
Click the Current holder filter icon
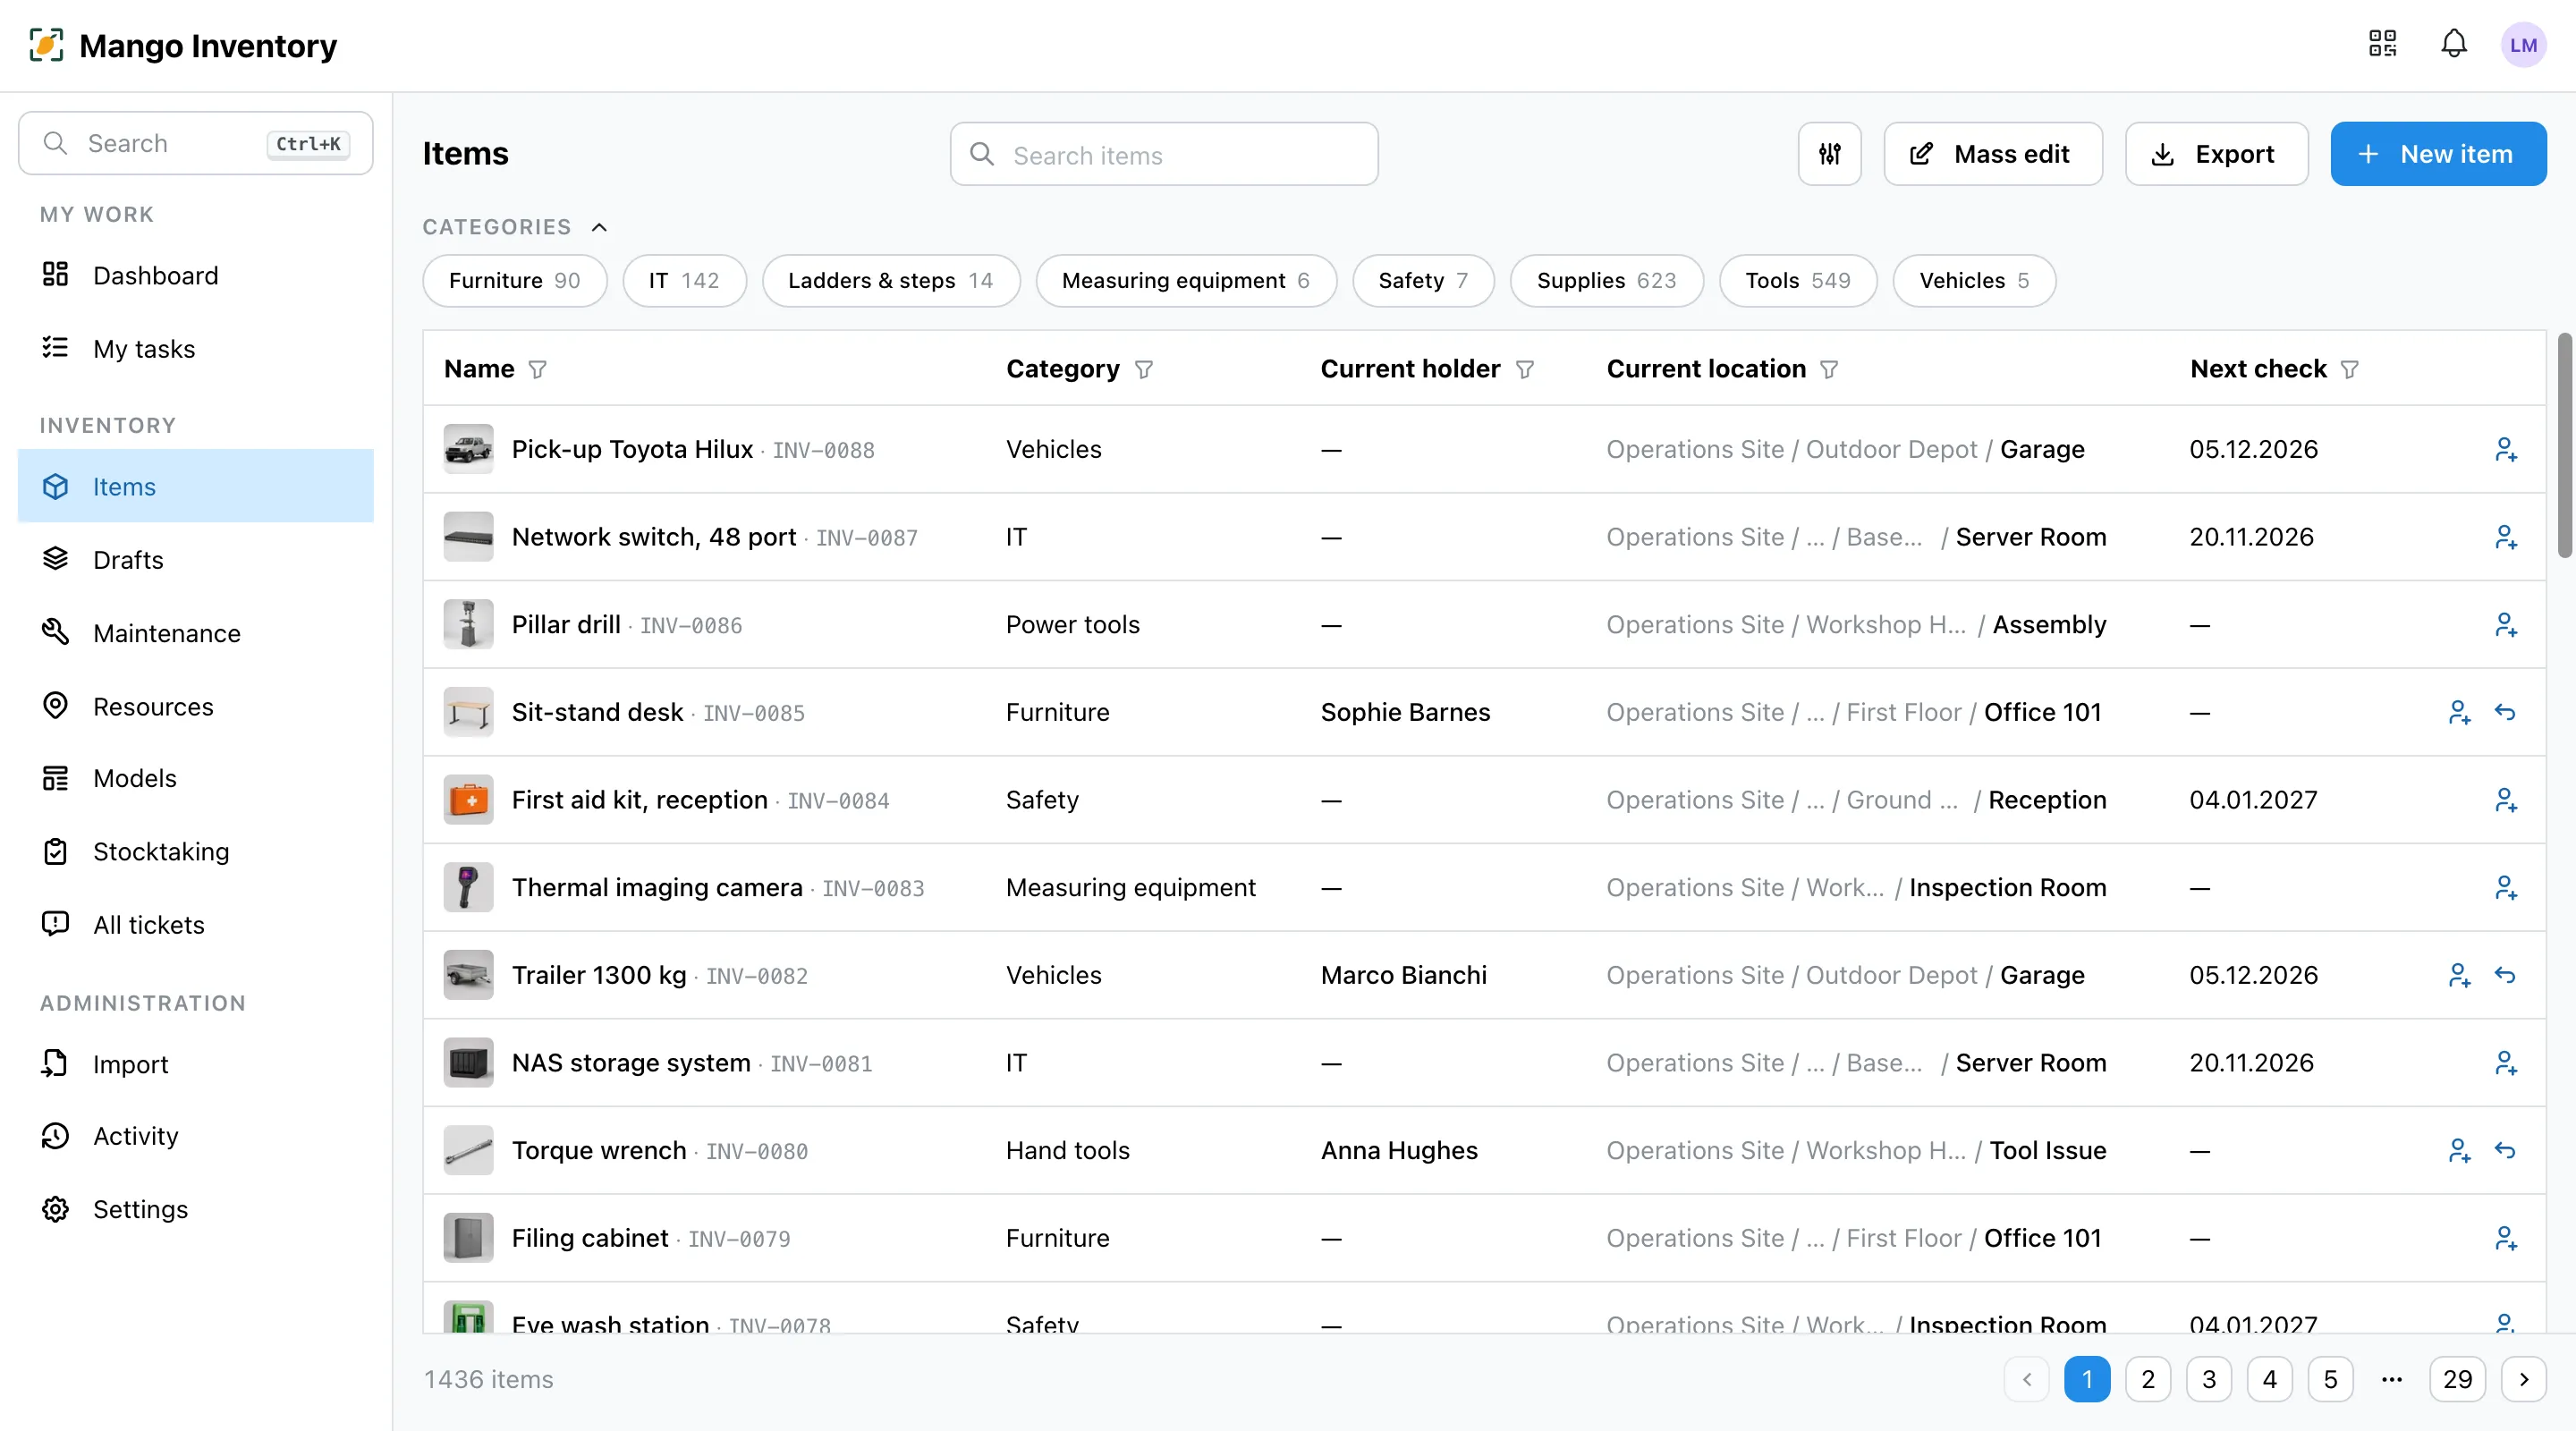(x=1525, y=370)
